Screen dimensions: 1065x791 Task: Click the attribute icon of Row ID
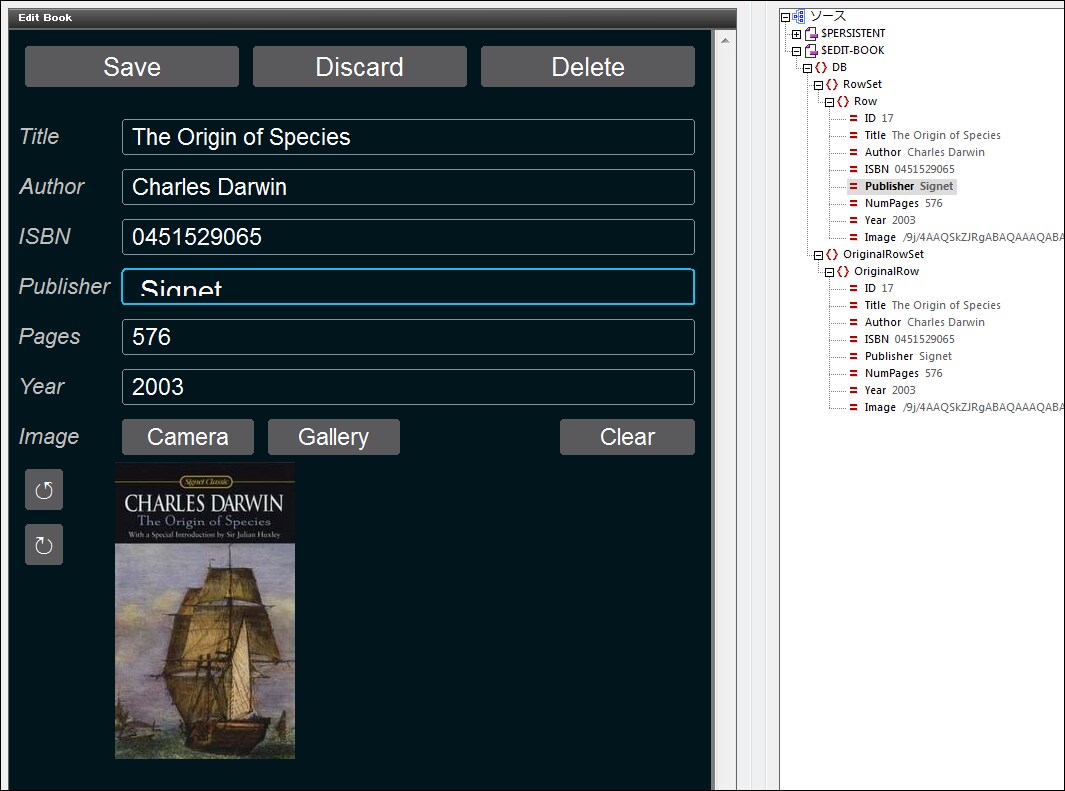coord(854,118)
